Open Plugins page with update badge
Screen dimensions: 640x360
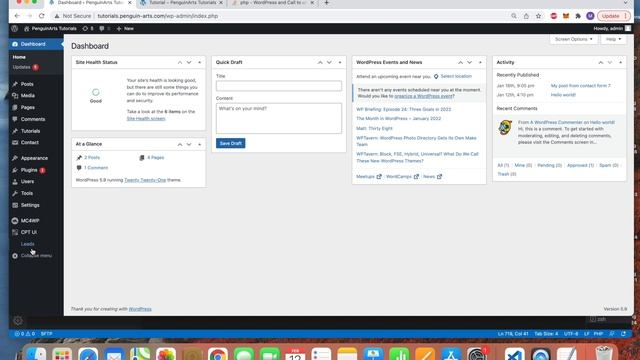click(29, 170)
